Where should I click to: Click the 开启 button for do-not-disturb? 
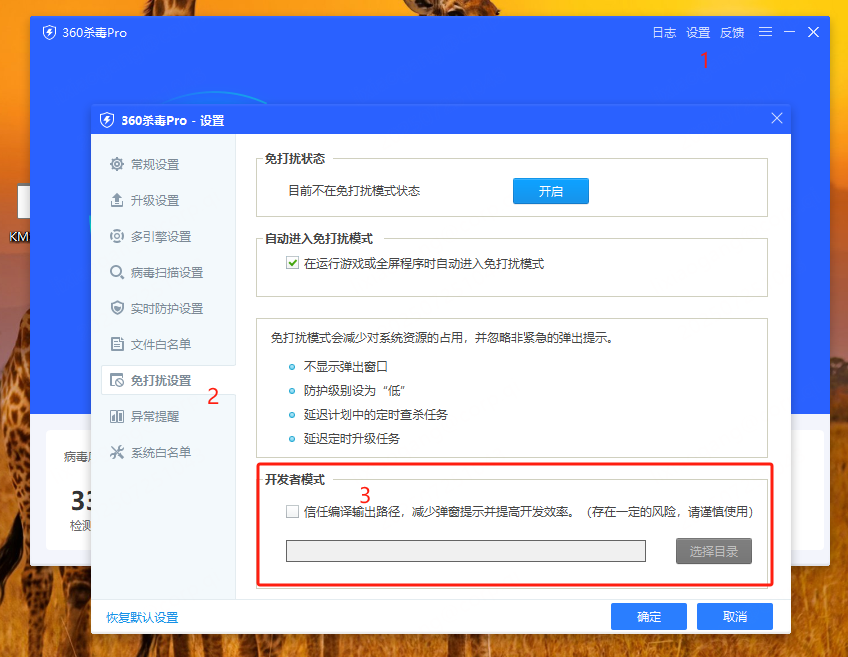point(551,191)
